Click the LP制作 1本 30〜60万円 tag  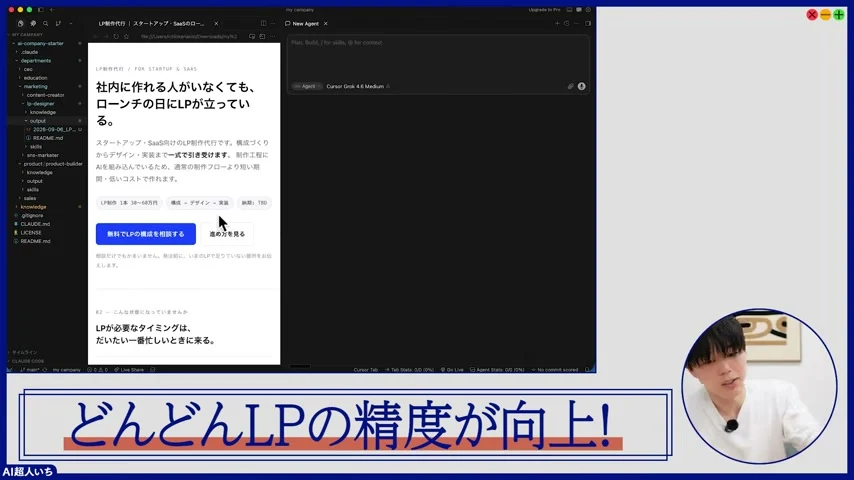[x=129, y=203]
